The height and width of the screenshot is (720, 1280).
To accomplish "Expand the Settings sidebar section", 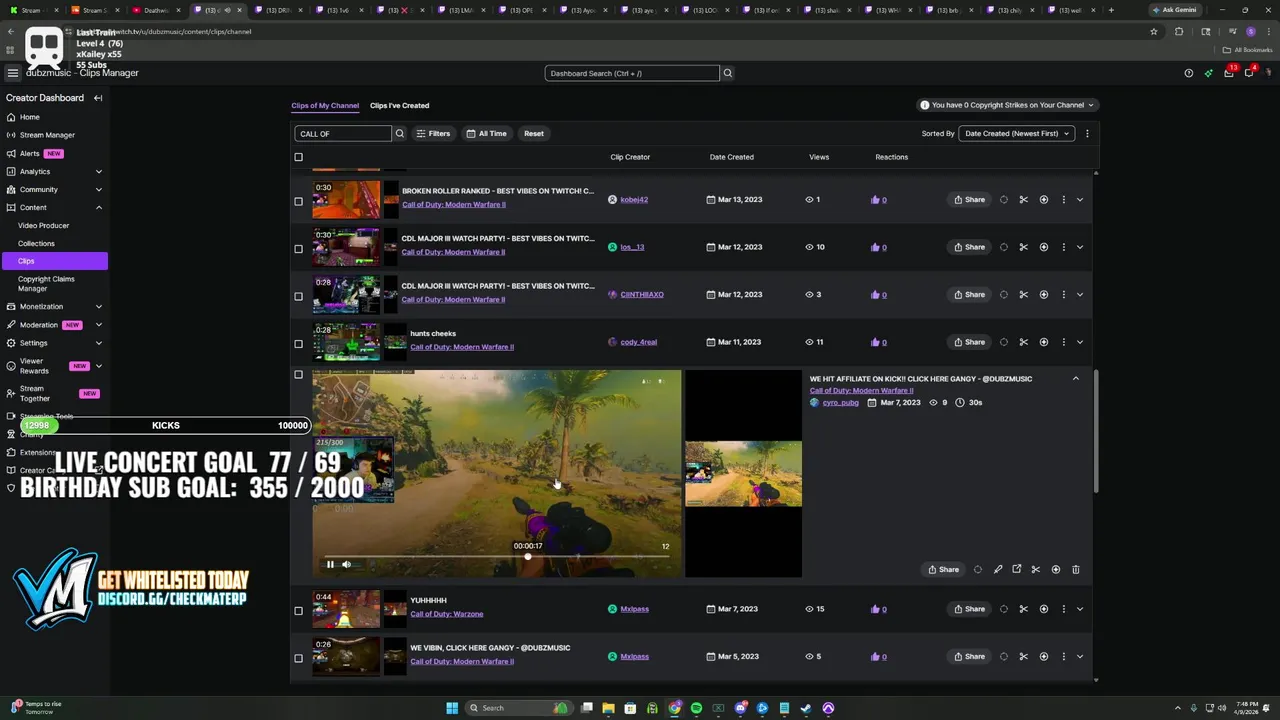I will pos(99,343).
